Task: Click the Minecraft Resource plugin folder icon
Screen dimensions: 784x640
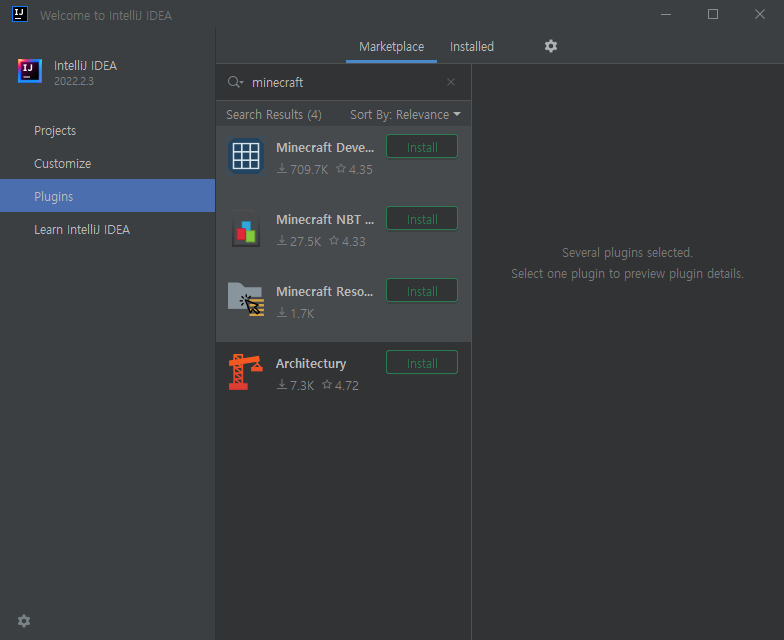Action: click(246, 300)
